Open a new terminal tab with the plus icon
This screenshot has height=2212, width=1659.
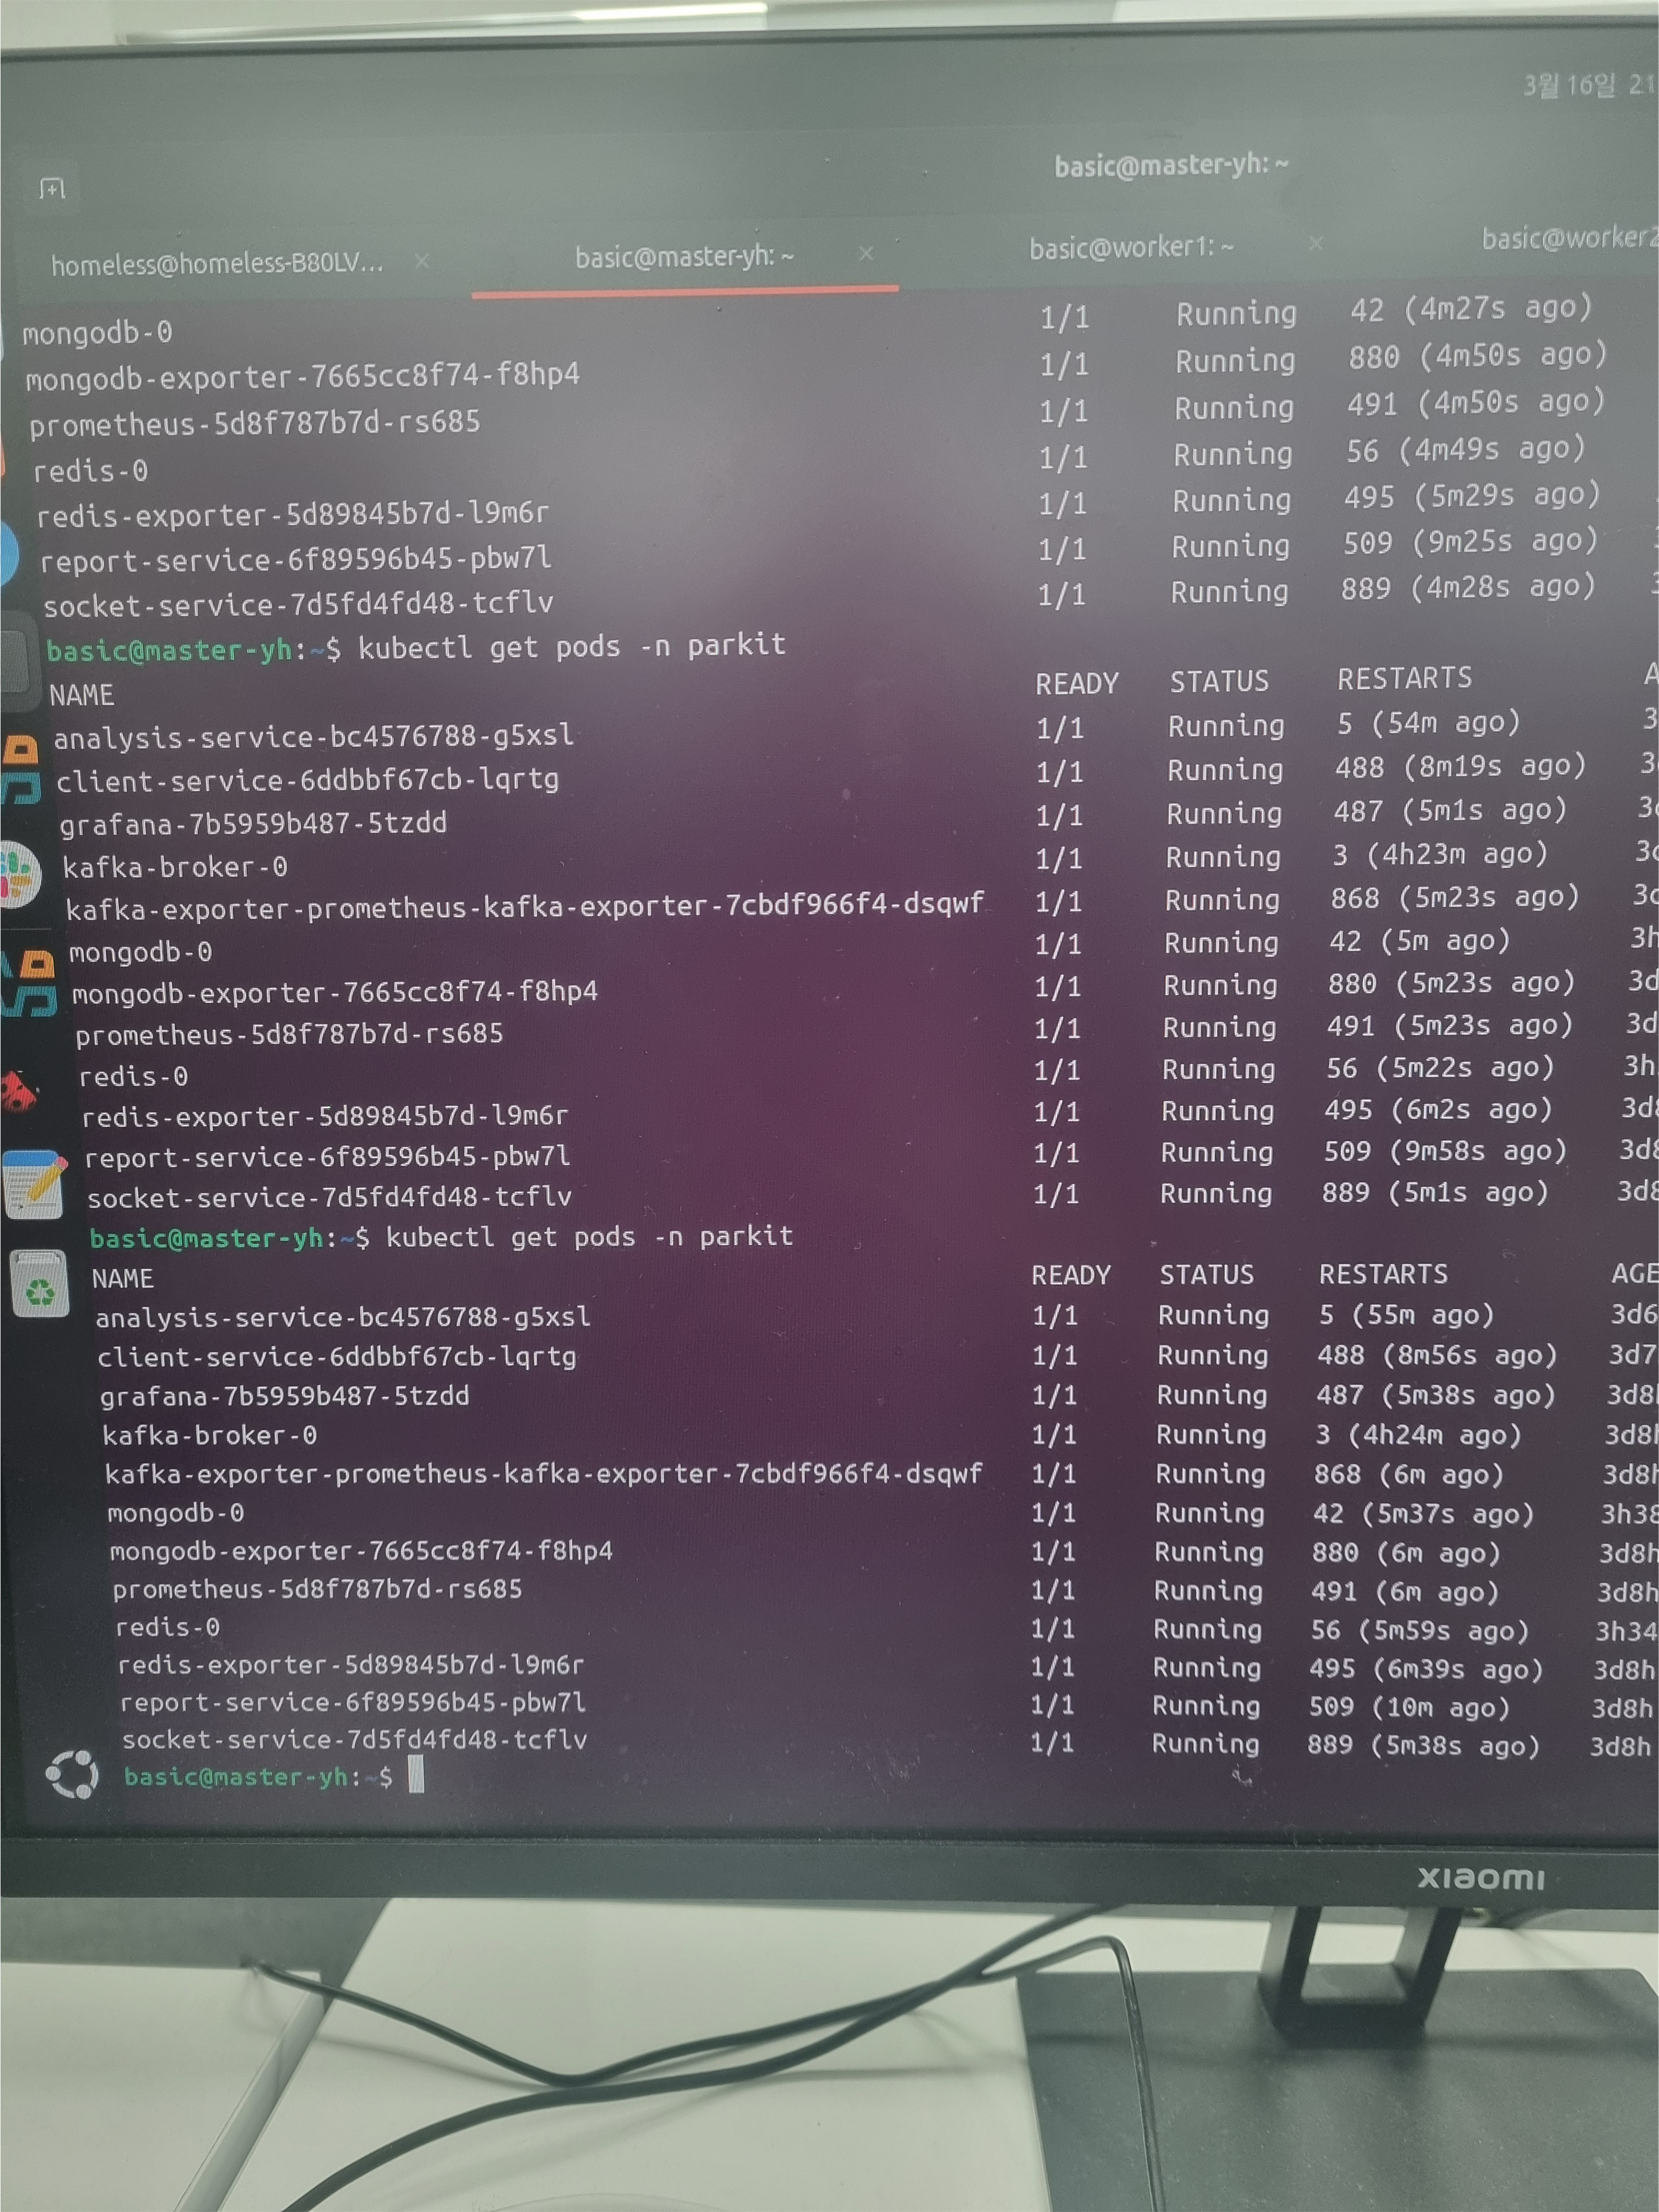coord(52,188)
